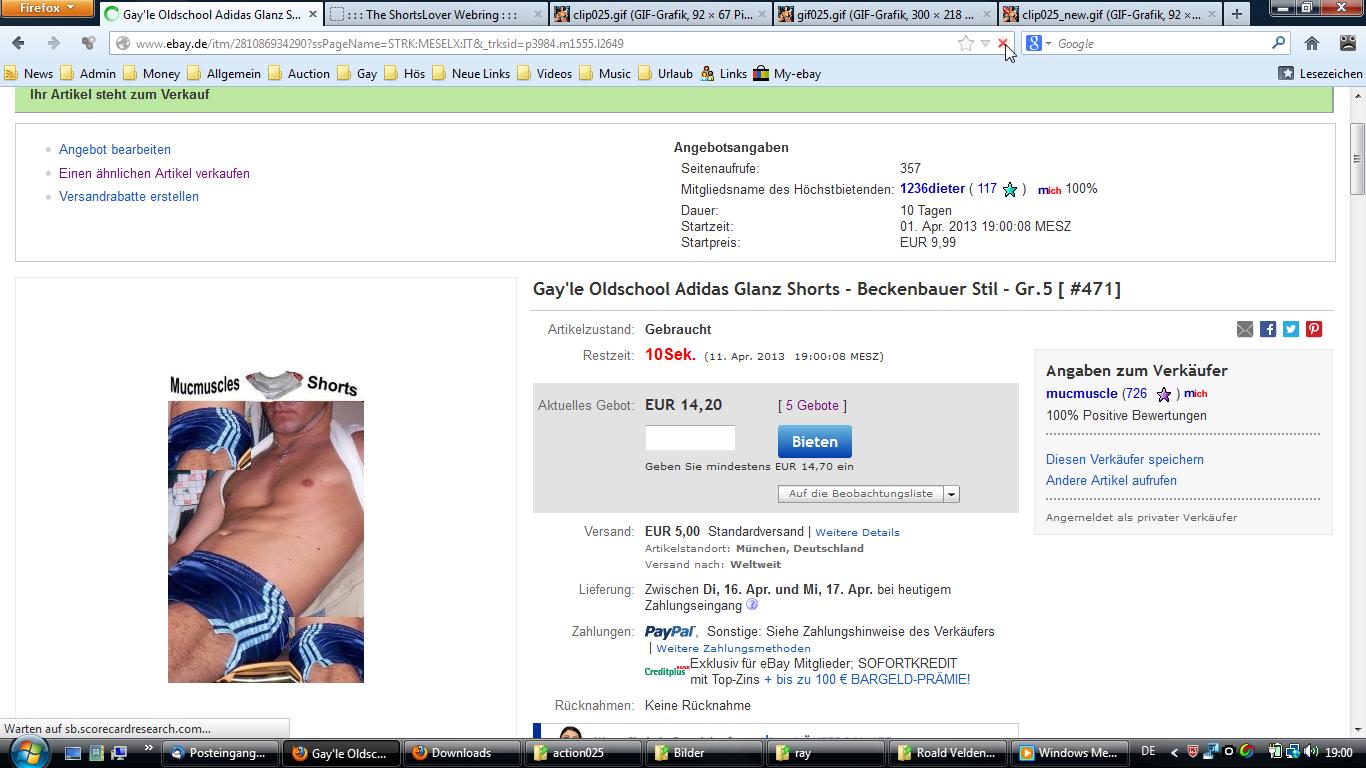Click the bid amount input field

(x=690, y=438)
